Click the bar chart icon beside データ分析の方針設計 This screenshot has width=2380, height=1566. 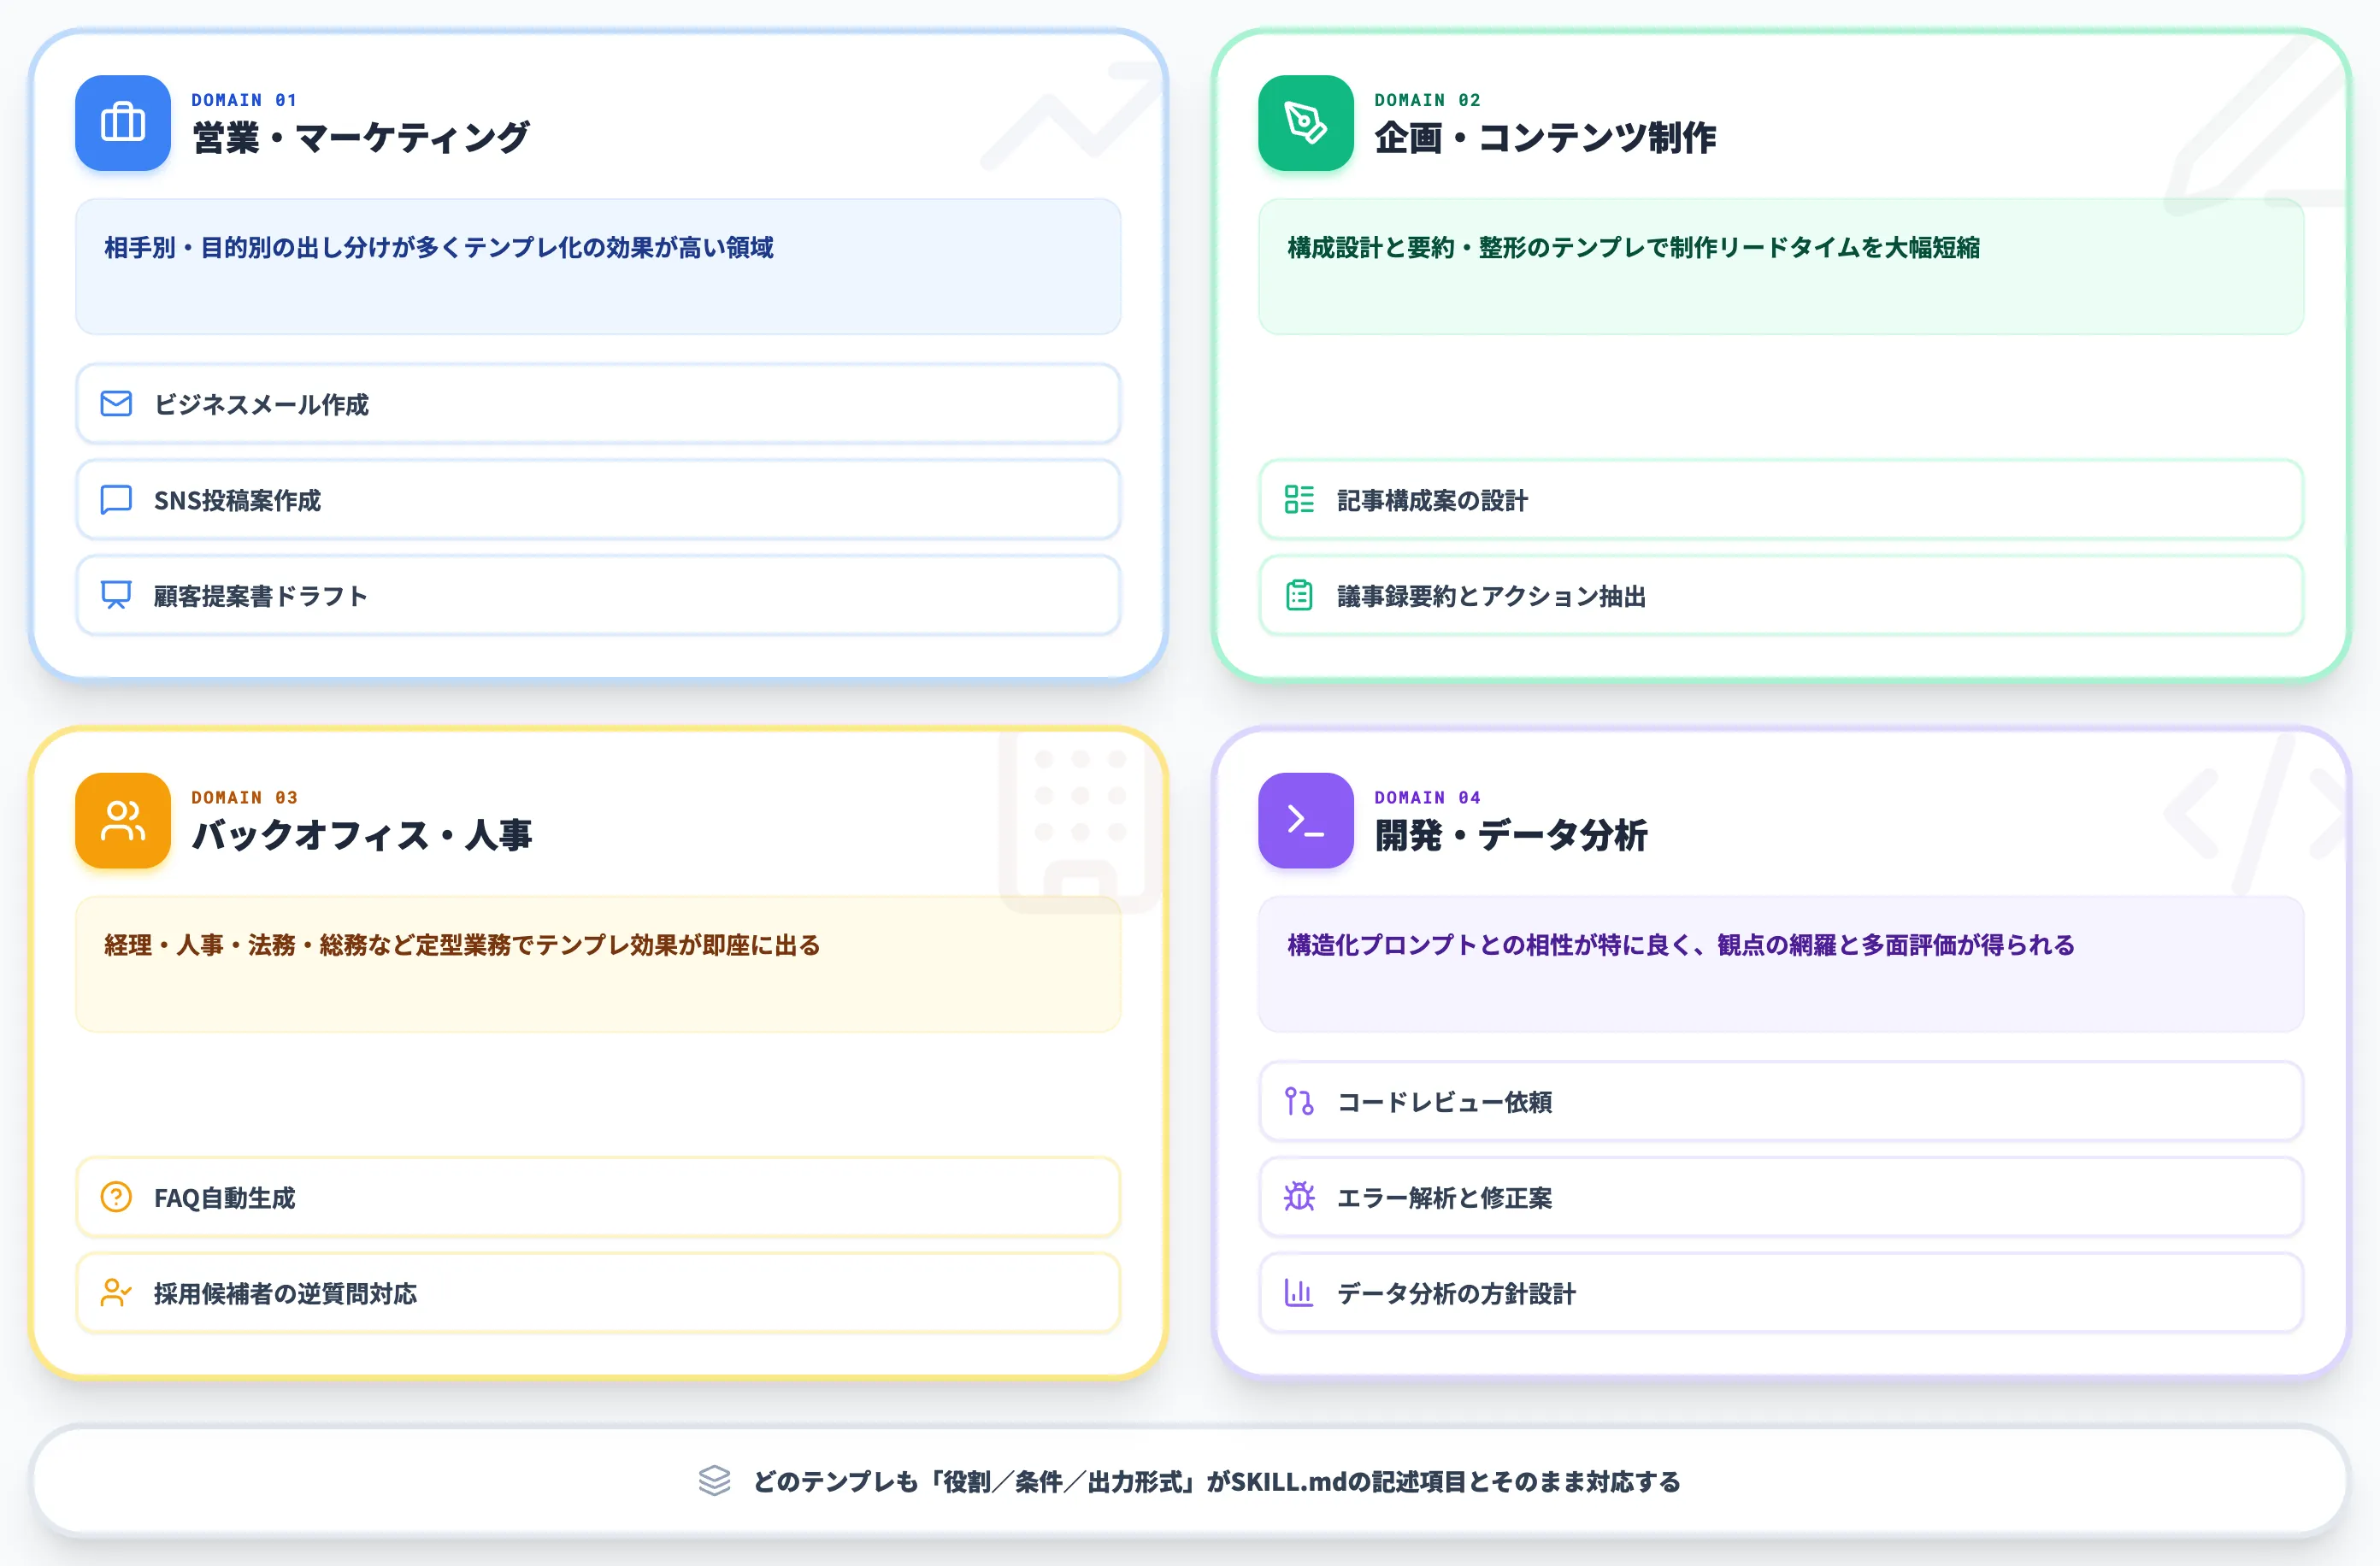[x=1299, y=1293]
